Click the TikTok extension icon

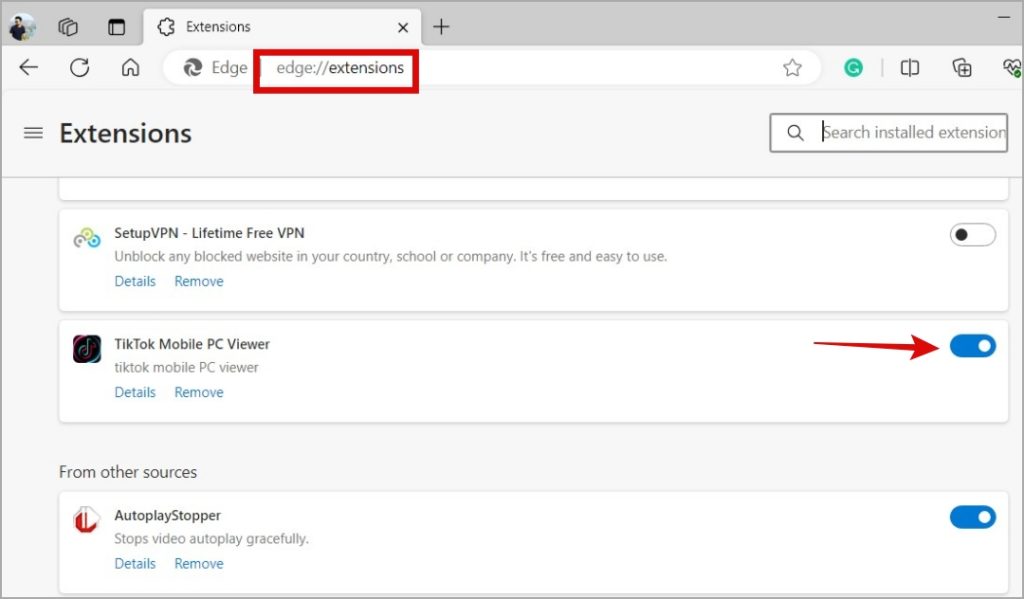coord(87,349)
